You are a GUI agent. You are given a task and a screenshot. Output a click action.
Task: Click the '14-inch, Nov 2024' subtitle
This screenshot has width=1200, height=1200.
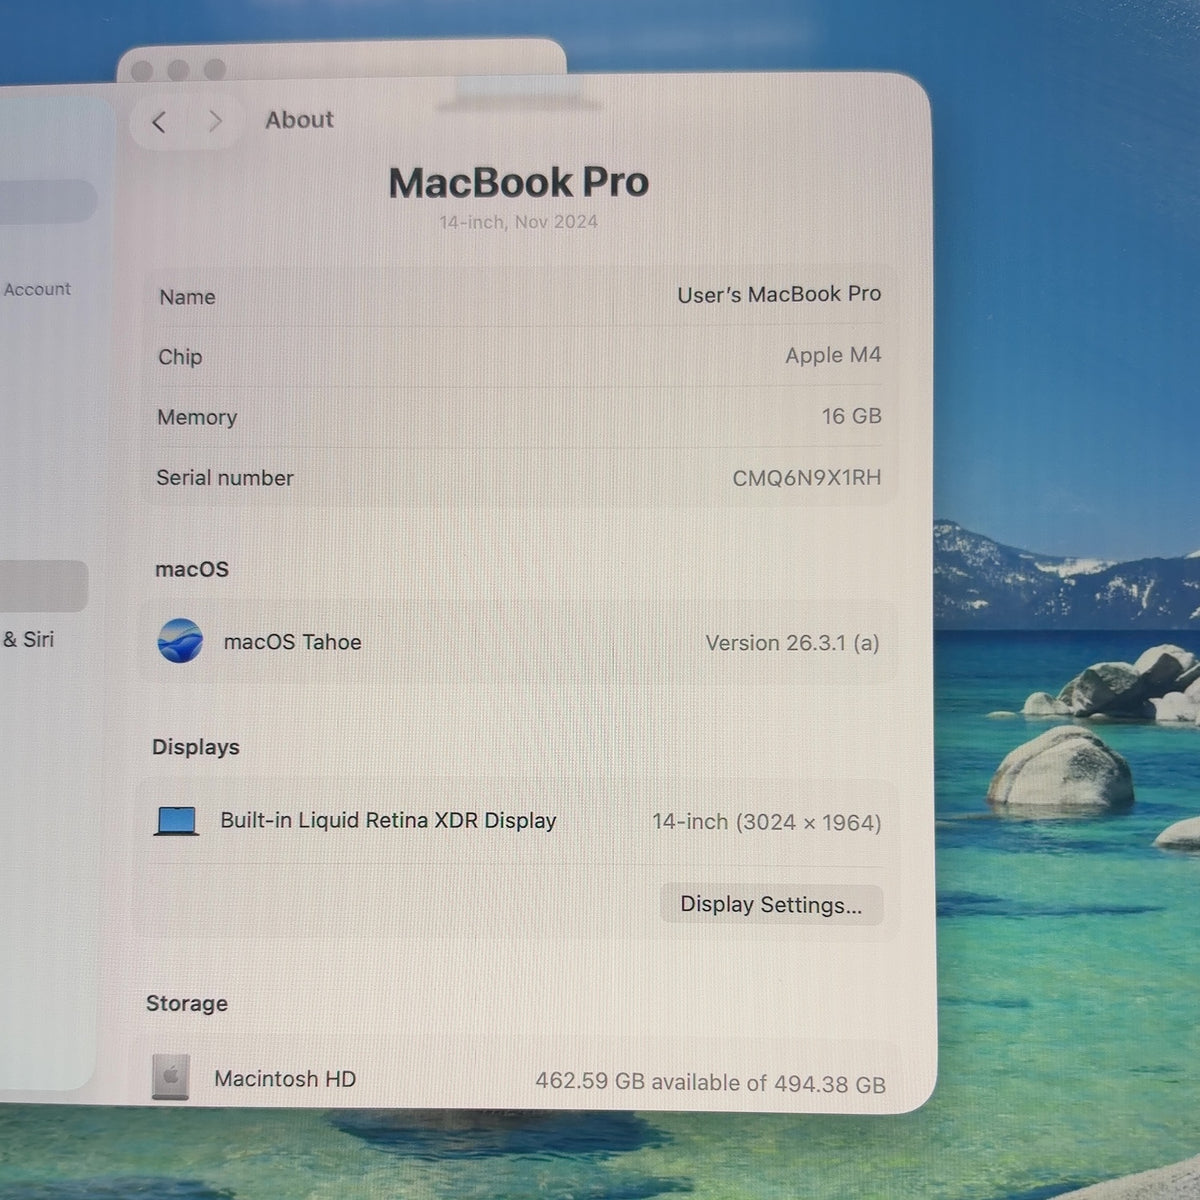point(518,222)
